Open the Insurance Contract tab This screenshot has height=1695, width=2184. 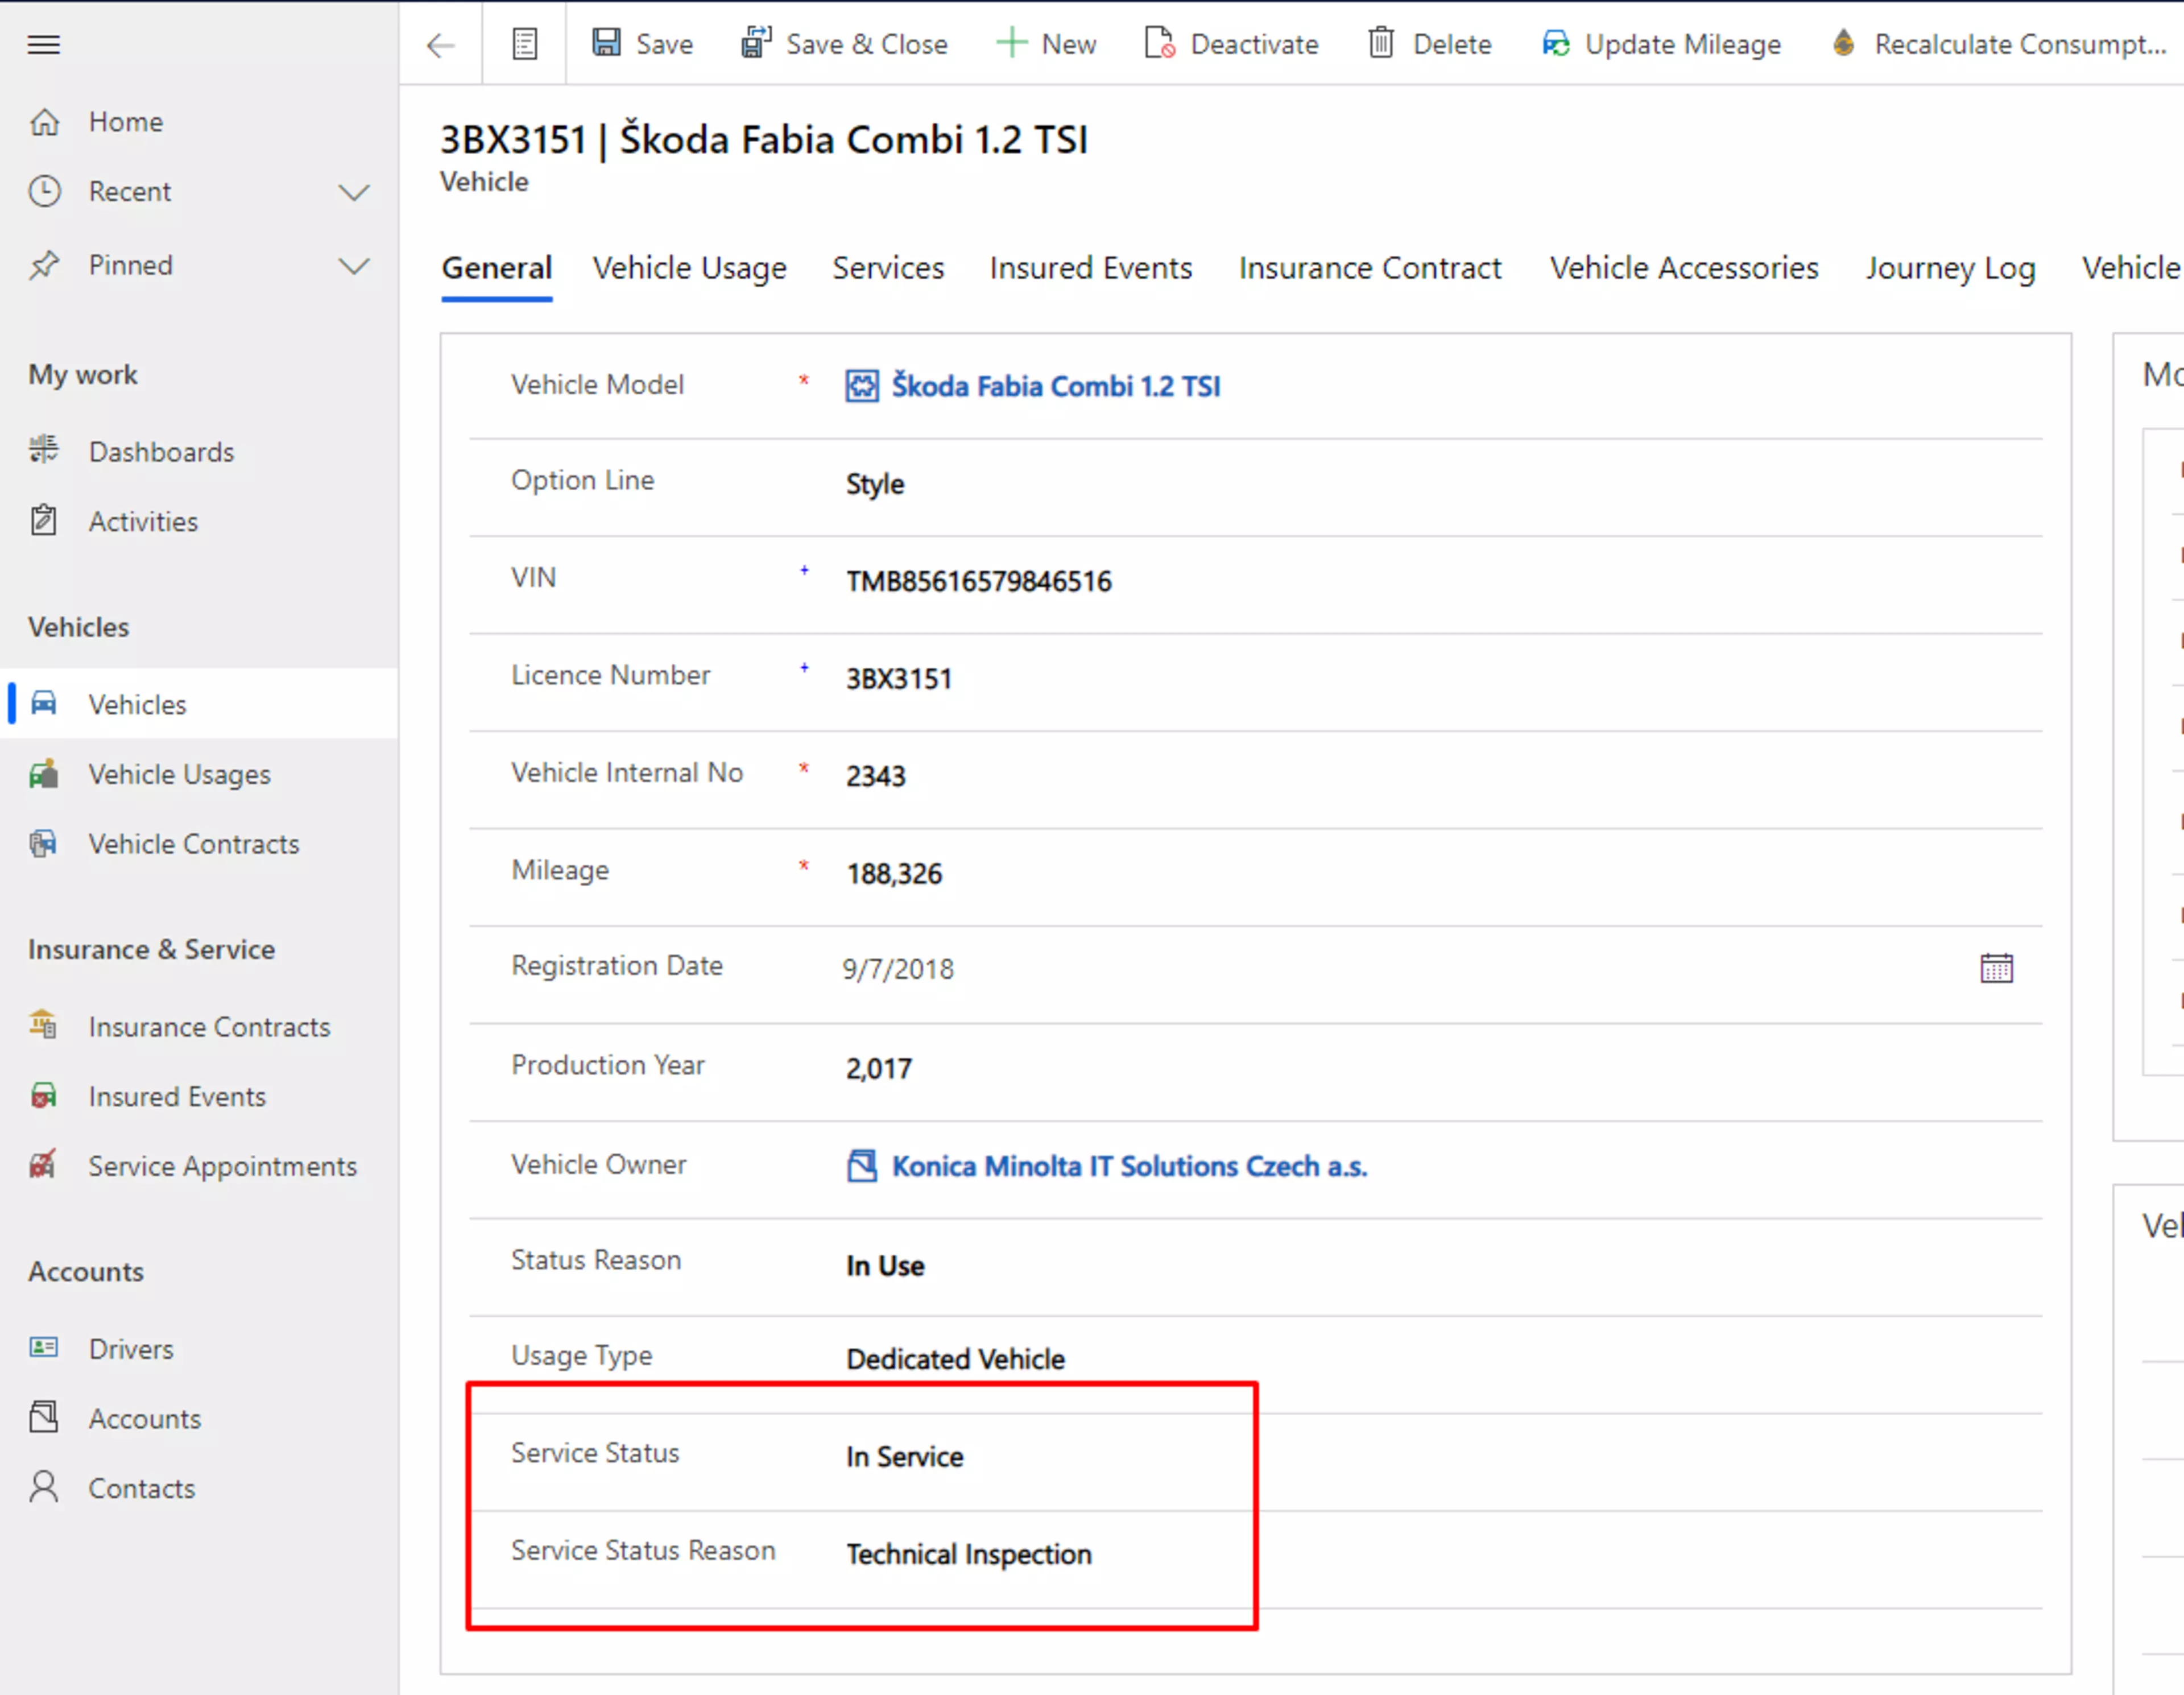(1370, 269)
